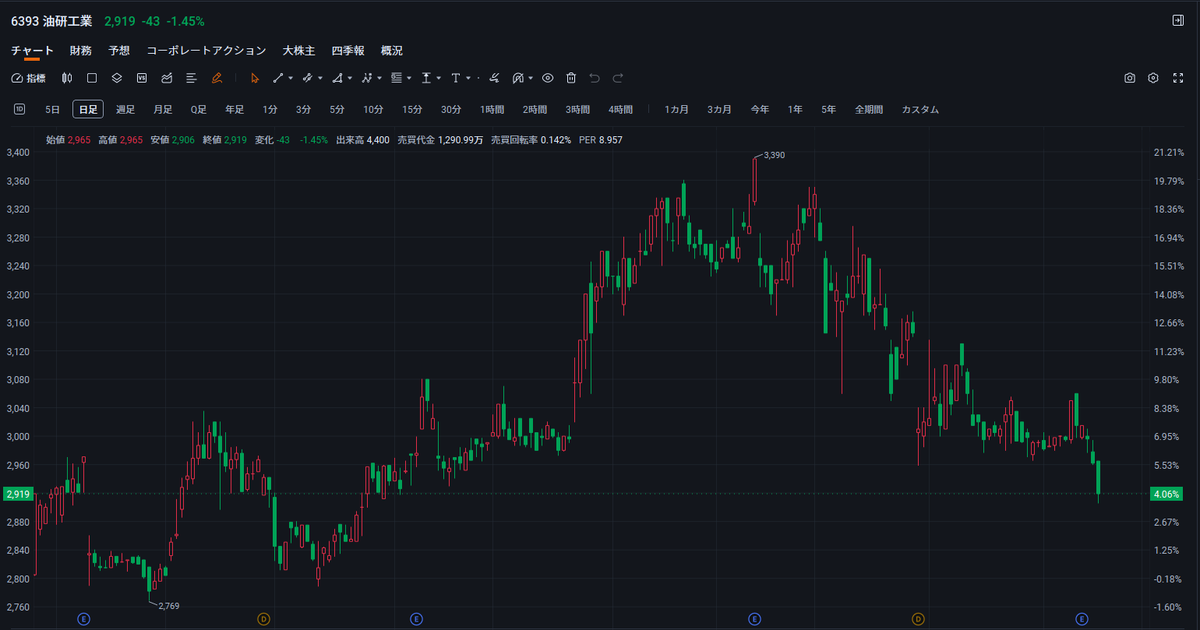Screen dimensions: 1200x630
Task: Toggle drawings visibility eye icon
Action: 548,78
